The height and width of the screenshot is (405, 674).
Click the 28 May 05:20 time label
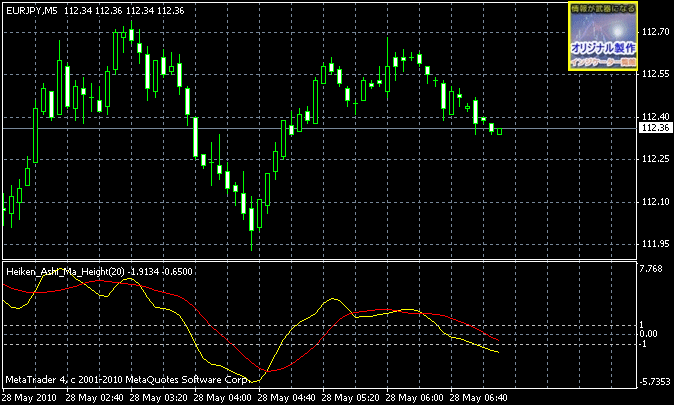351,398
